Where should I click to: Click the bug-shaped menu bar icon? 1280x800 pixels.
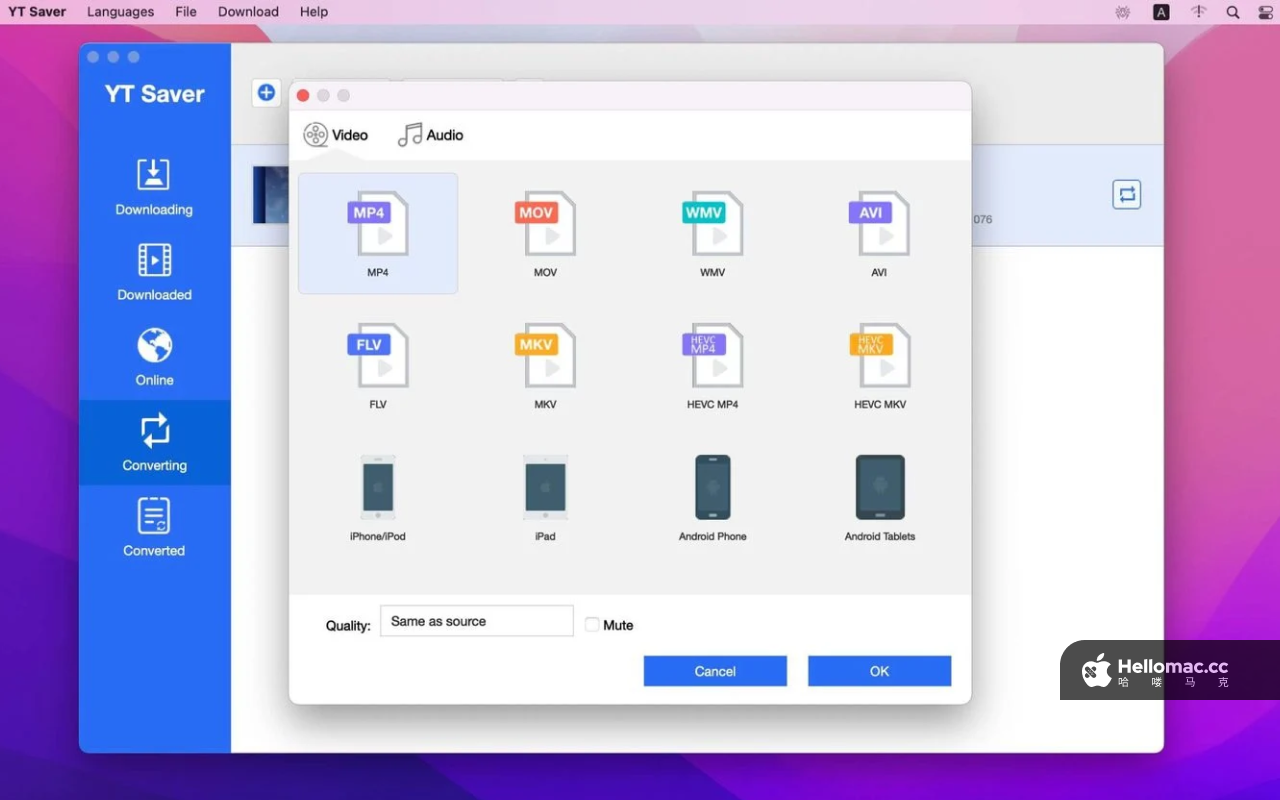coord(1123,12)
